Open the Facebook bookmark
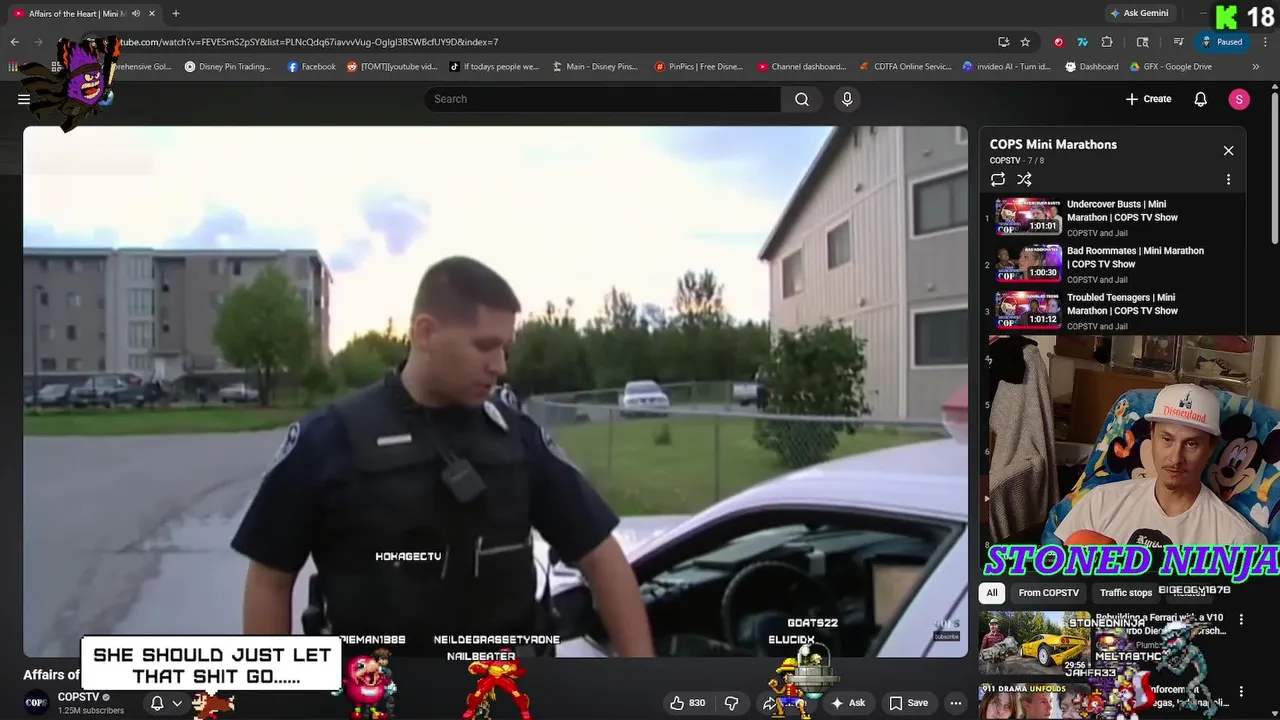The image size is (1280, 720). tap(311, 67)
